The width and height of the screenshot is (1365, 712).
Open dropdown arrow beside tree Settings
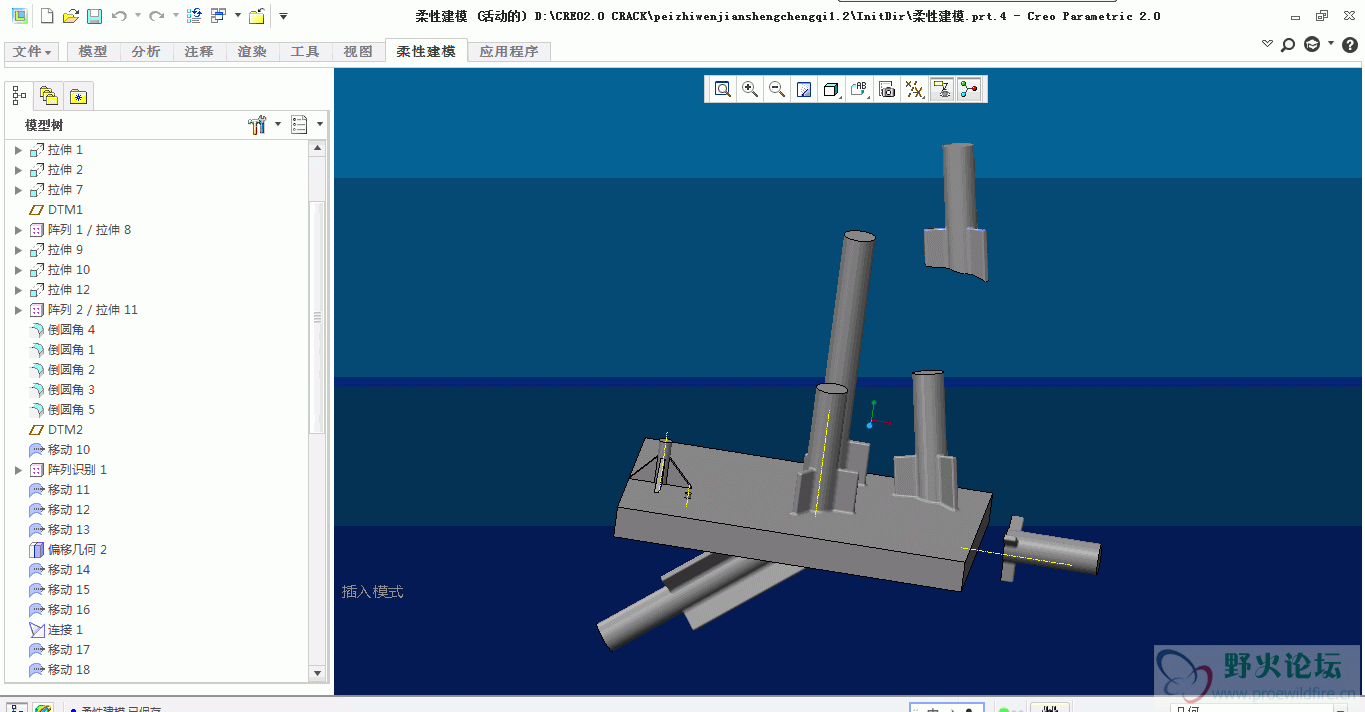pyautogui.click(x=278, y=125)
